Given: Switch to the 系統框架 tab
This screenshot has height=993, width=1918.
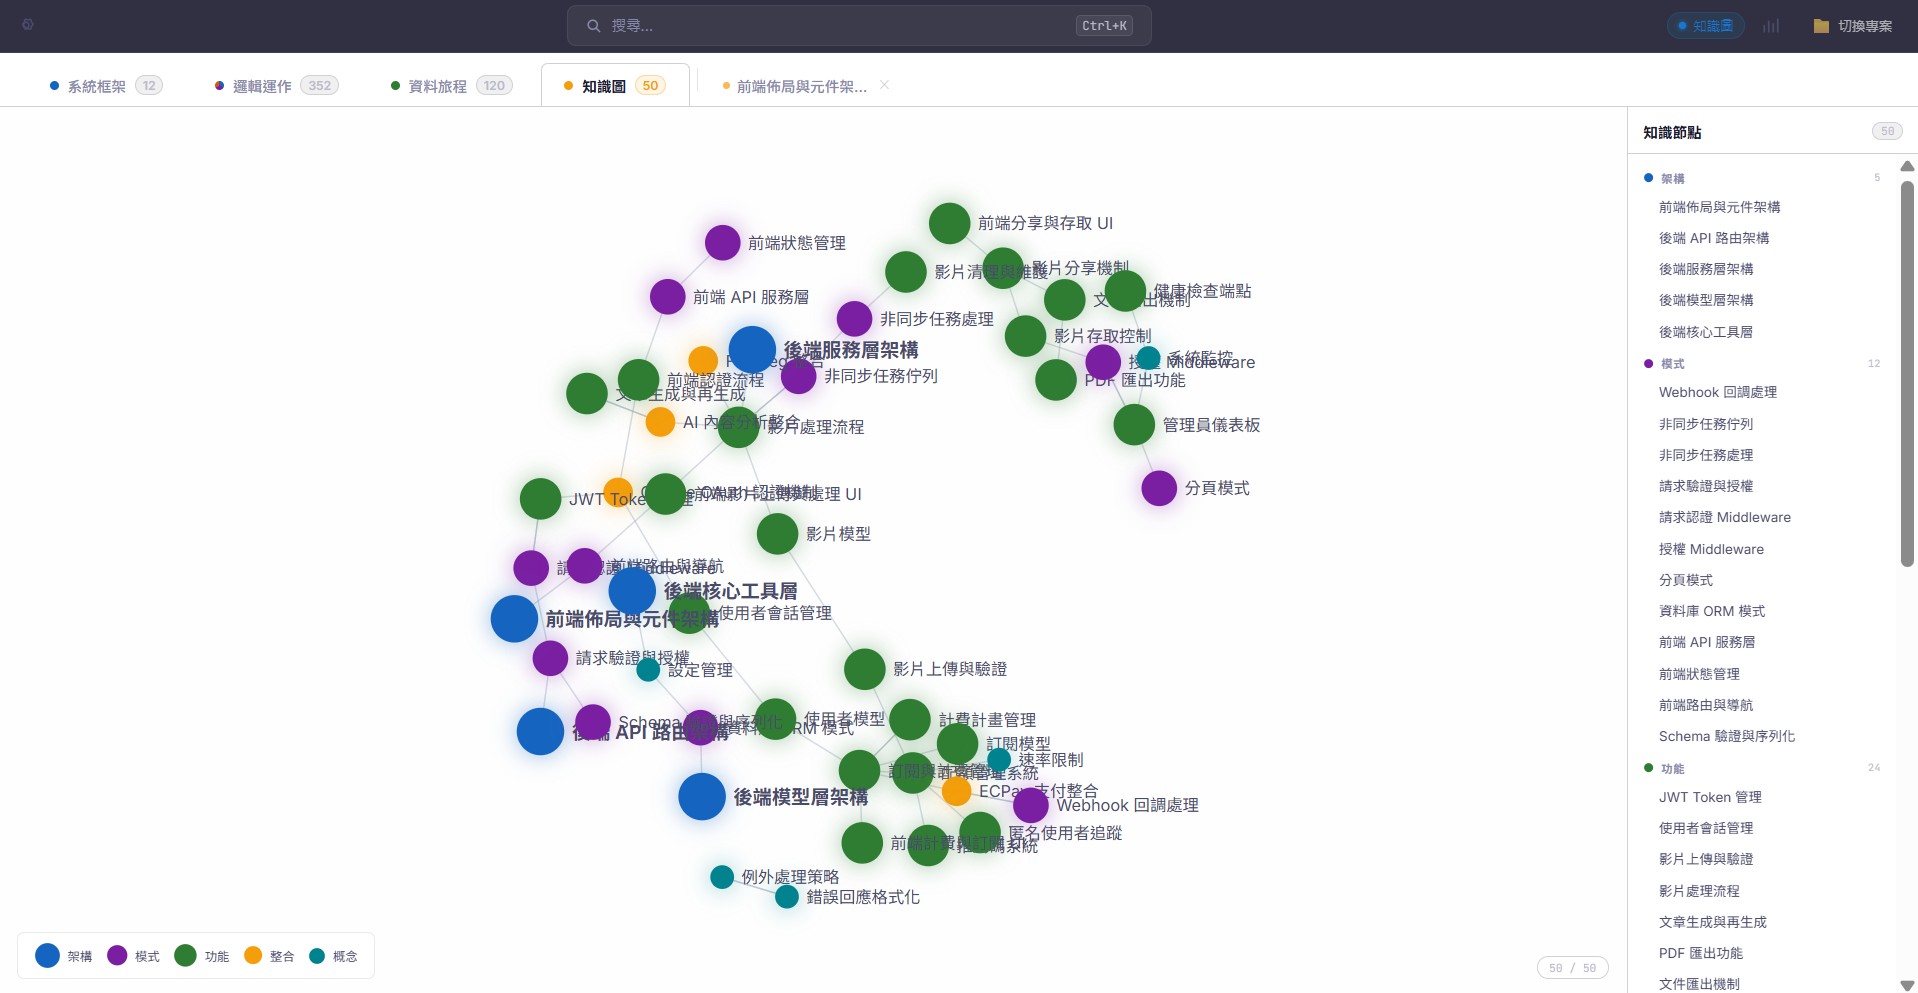Looking at the screenshot, I should click(x=96, y=86).
